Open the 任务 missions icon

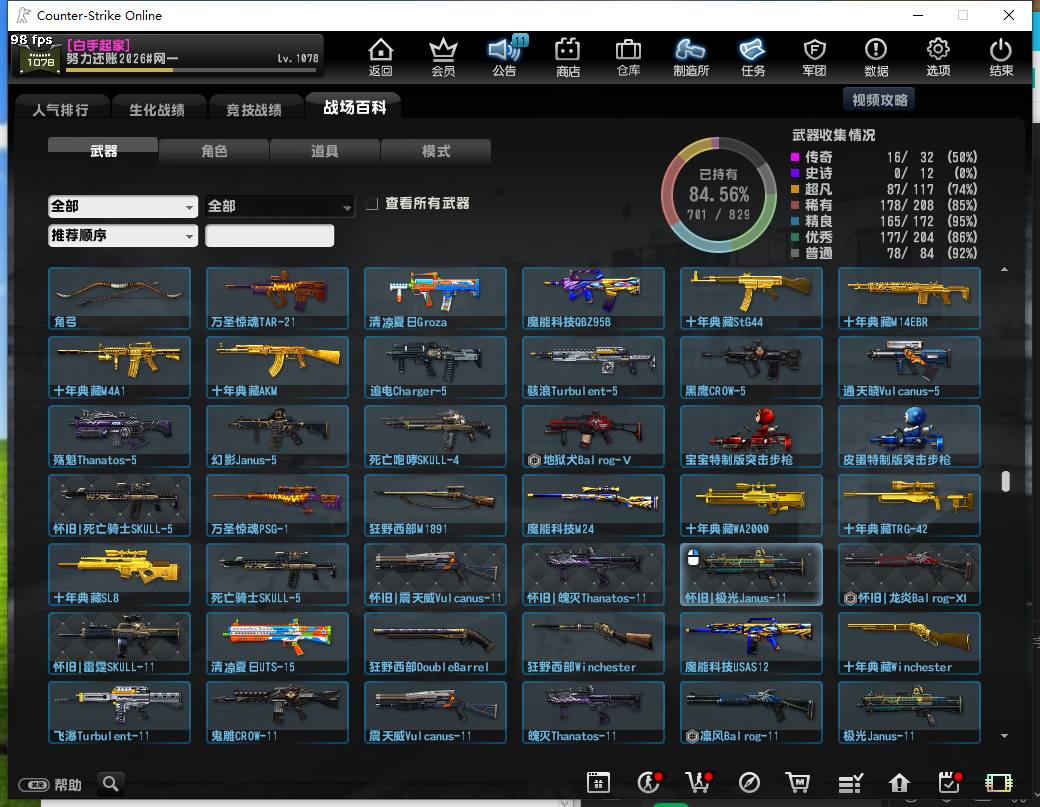753,57
